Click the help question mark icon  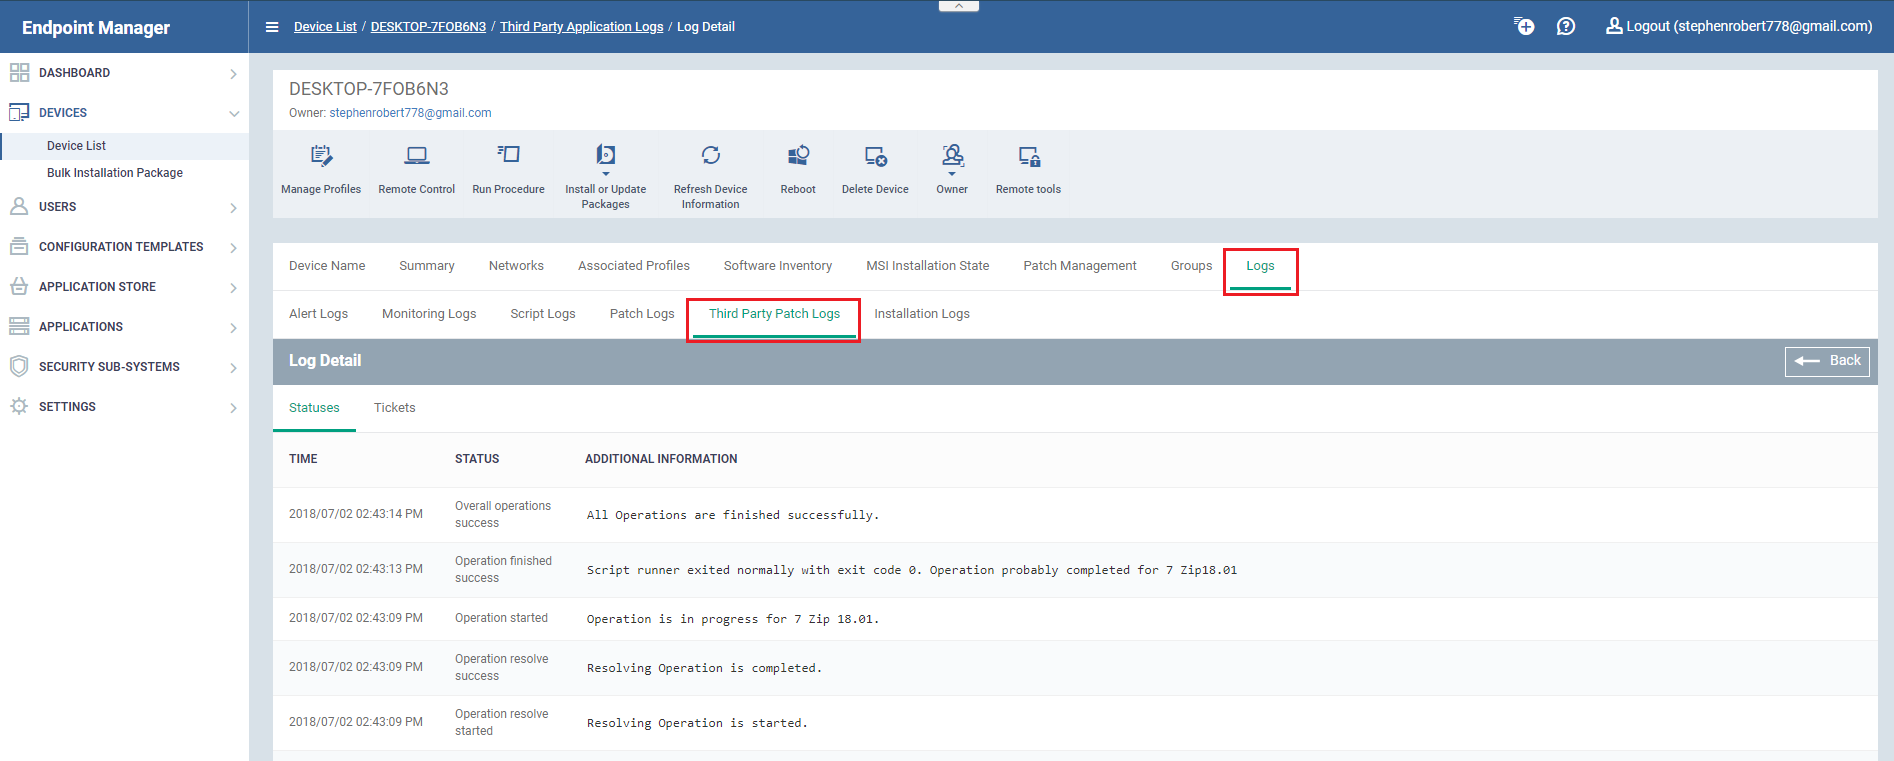click(1566, 26)
